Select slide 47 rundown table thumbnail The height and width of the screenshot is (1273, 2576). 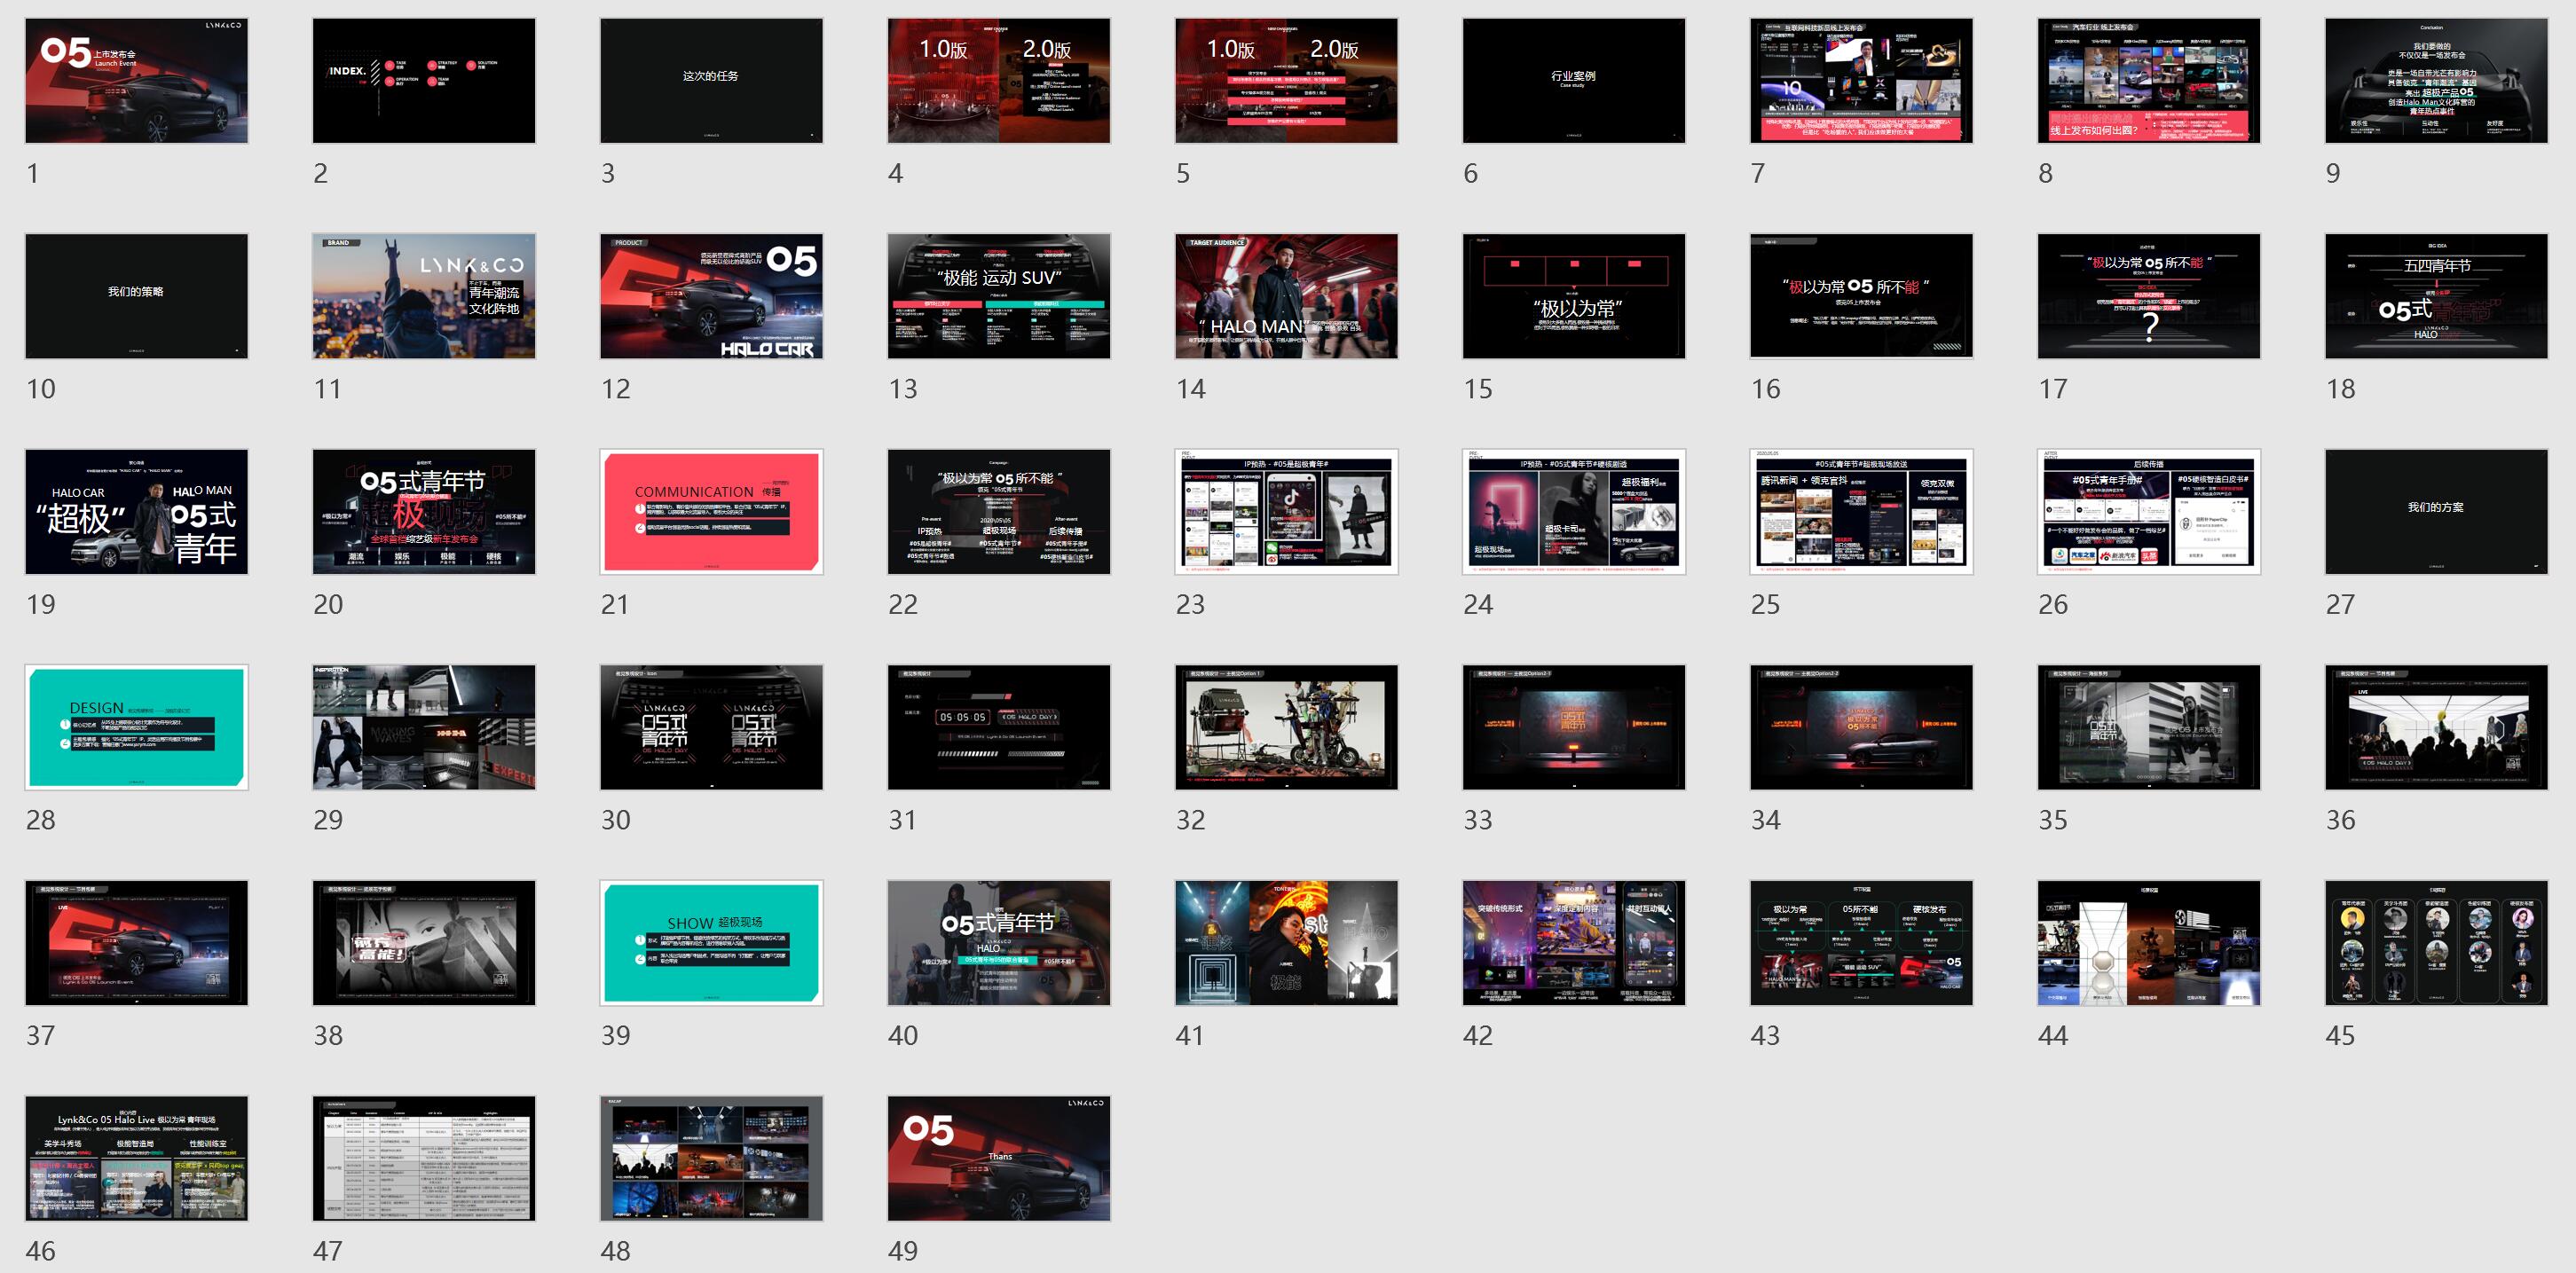pos(424,1158)
